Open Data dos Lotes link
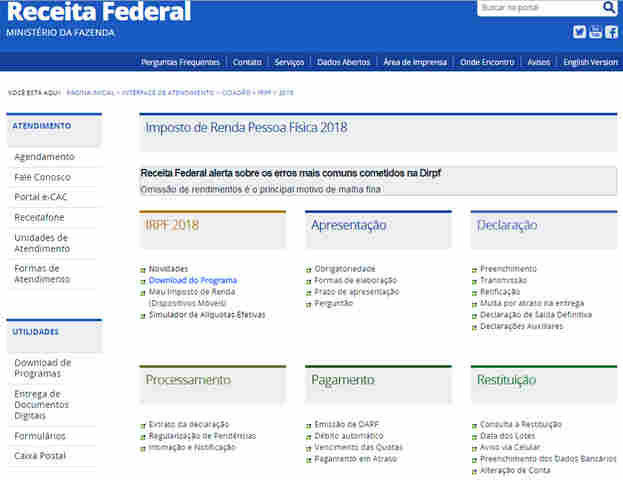Screen dimensions: 623x480 (x=507, y=436)
